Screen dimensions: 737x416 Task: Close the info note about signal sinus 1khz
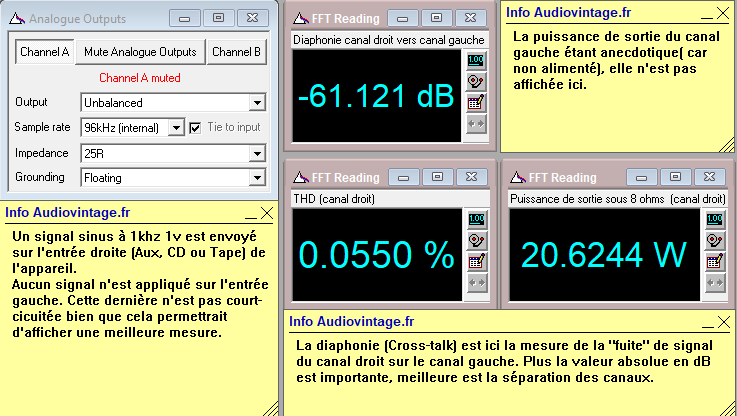click(x=267, y=213)
